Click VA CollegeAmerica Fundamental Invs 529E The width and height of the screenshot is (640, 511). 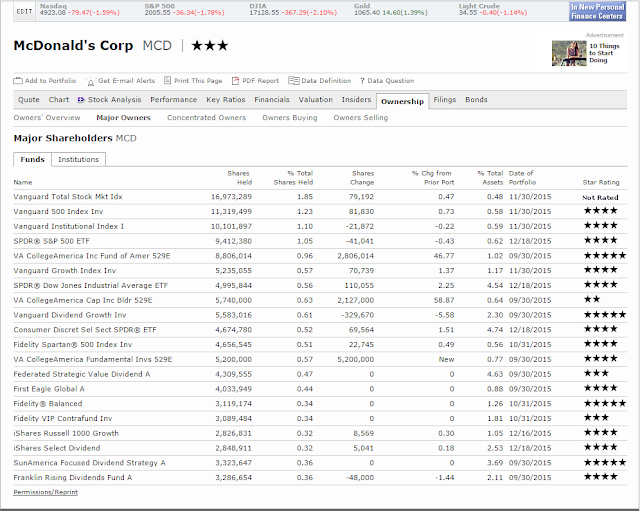pos(93,359)
